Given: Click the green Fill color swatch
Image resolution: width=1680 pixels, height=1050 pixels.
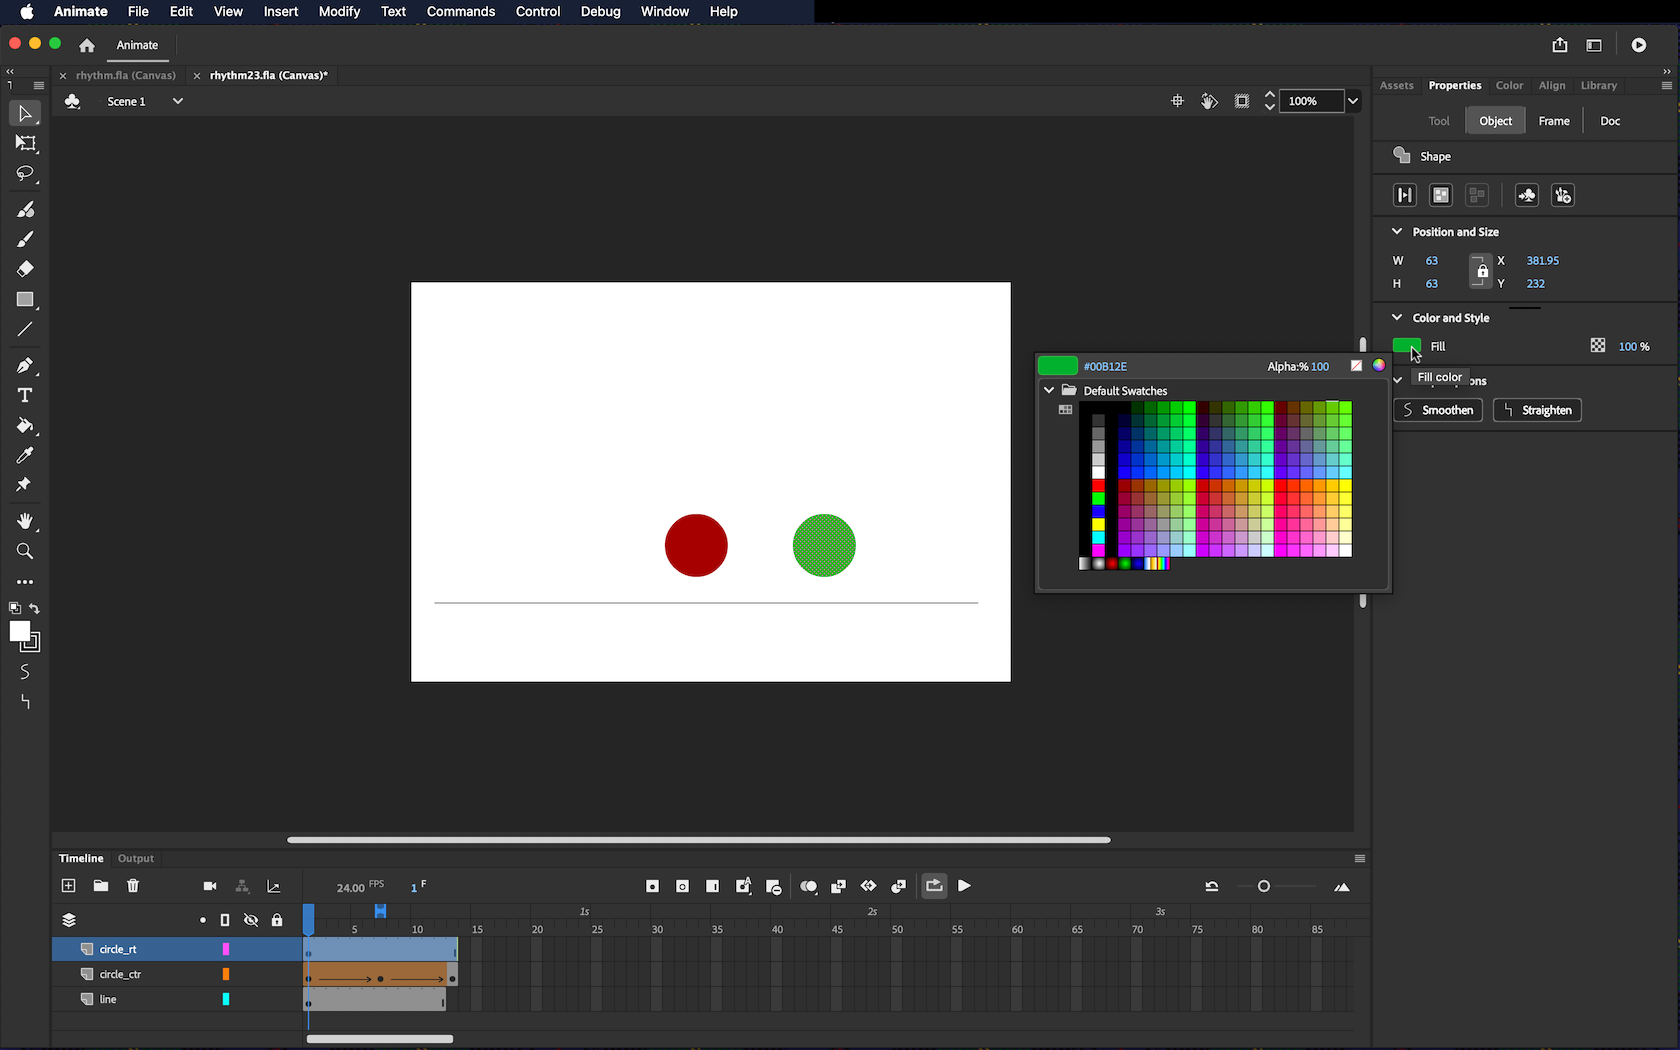Looking at the screenshot, I should pos(1405,346).
